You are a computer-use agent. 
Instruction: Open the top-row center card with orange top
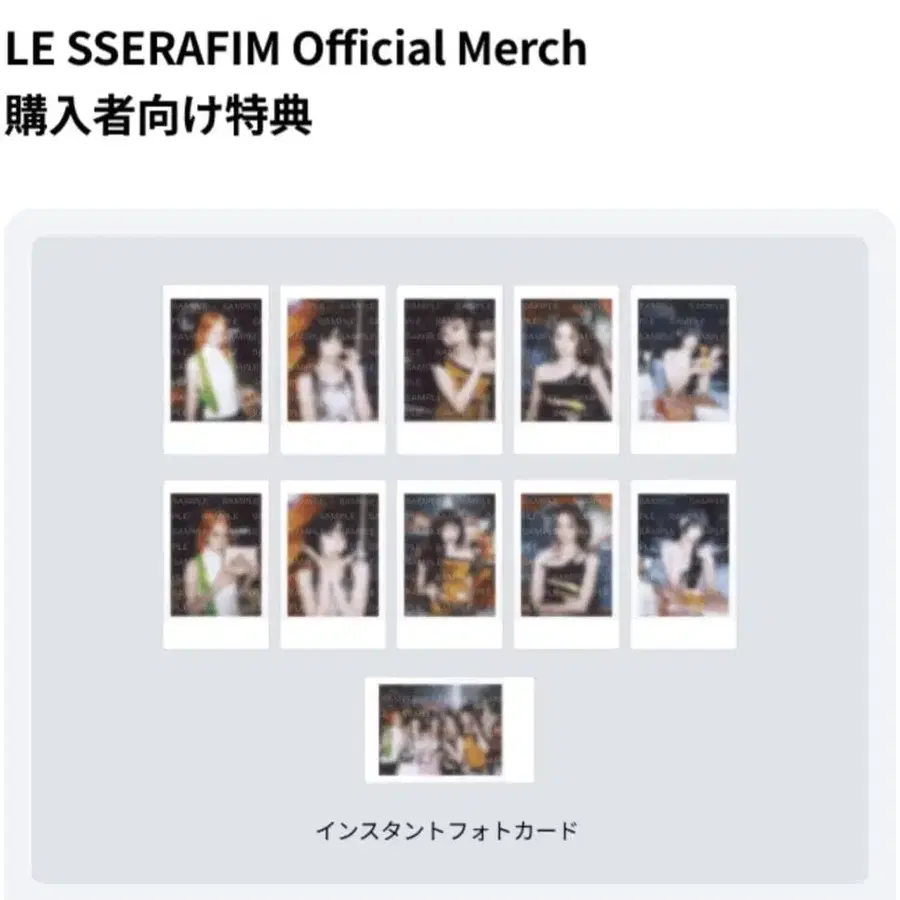tap(449, 370)
